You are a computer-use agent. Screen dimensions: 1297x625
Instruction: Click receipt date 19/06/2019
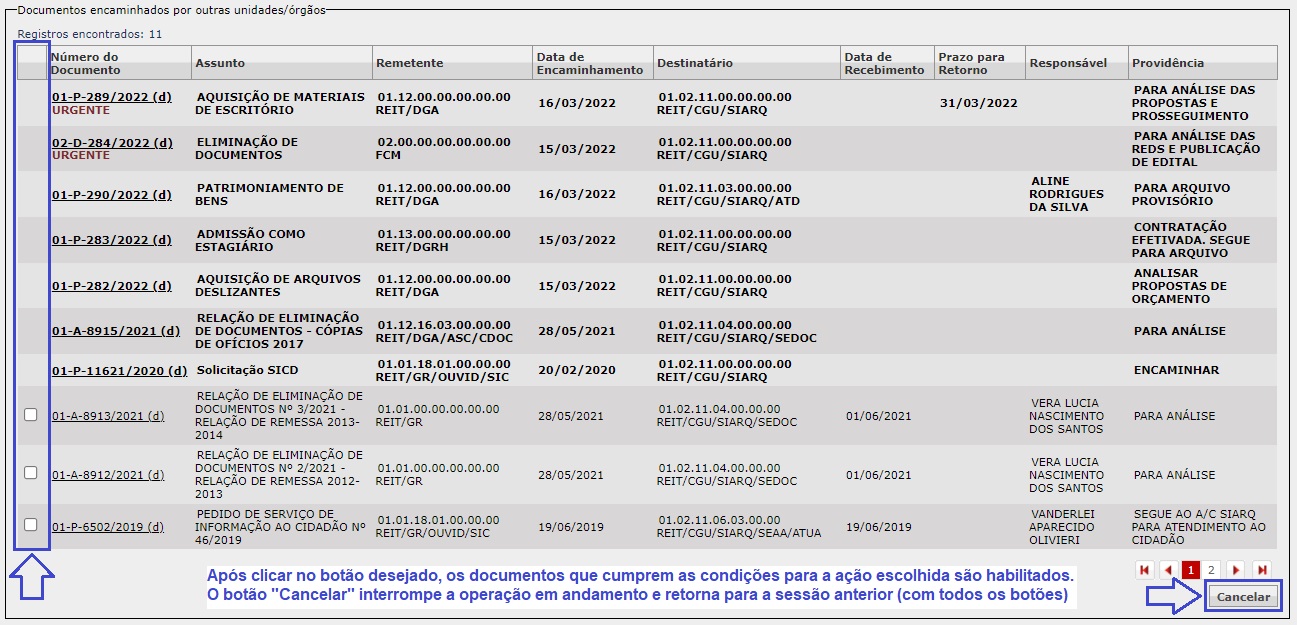(x=879, y=527)
